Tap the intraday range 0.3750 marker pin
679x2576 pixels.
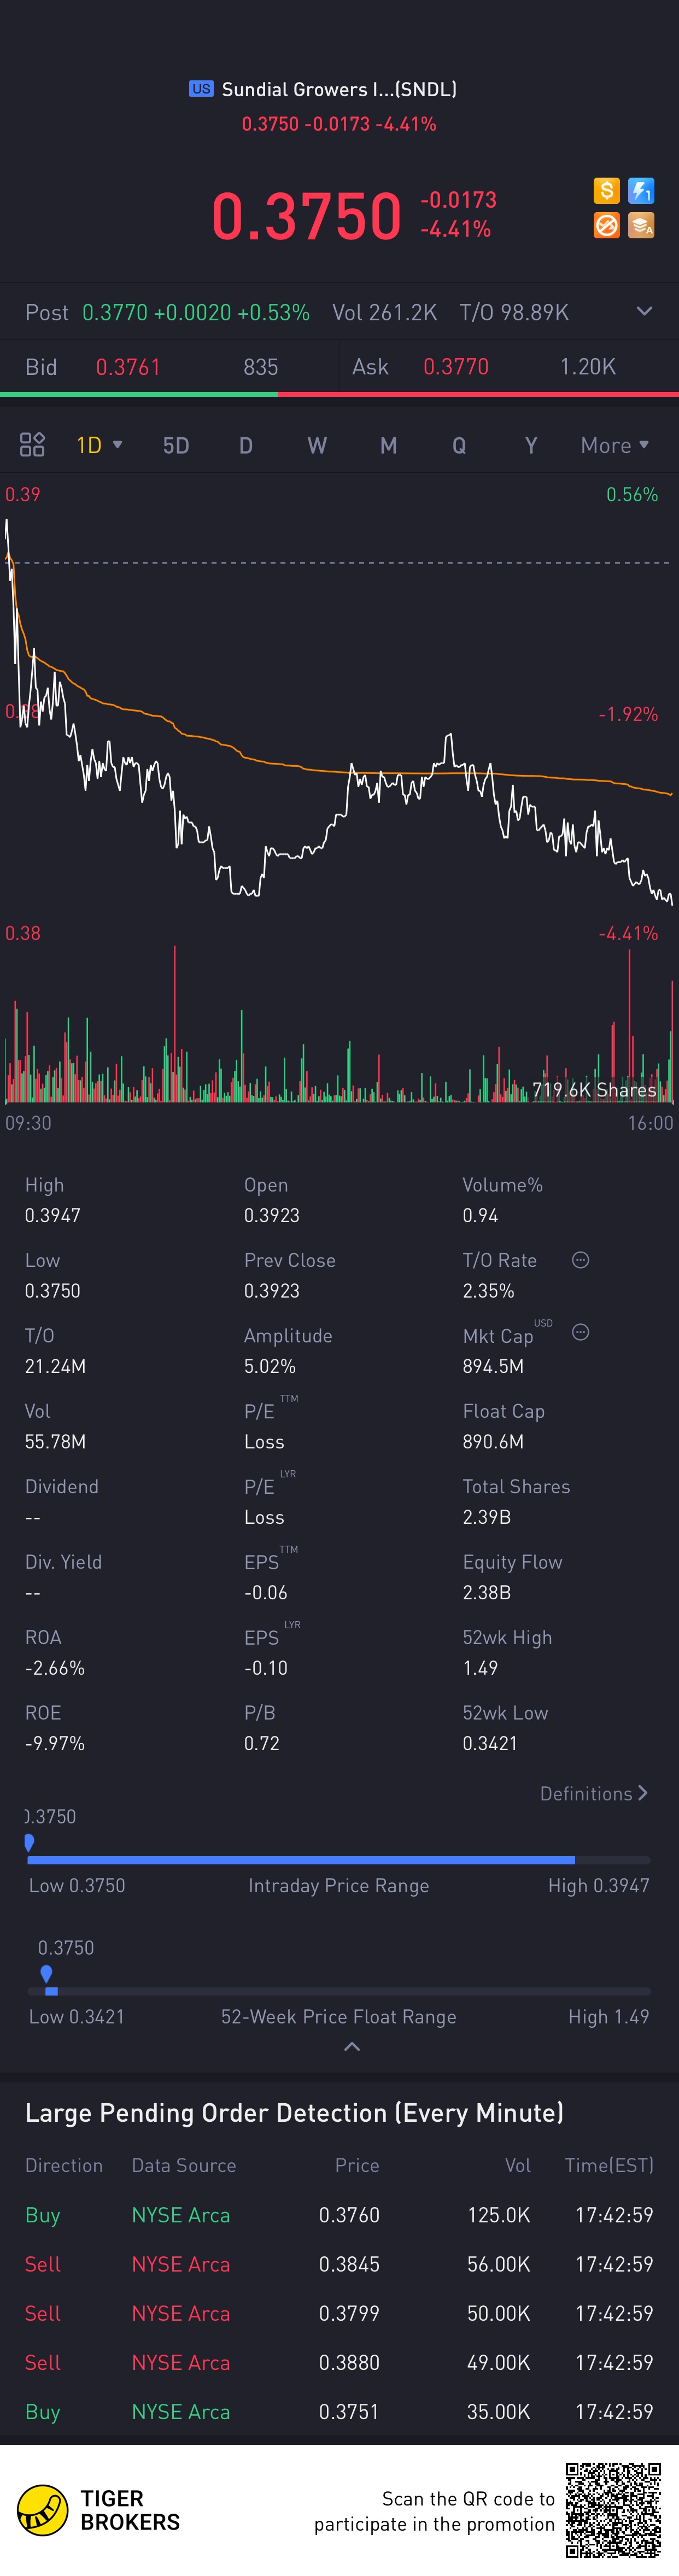pos(29,1842)
